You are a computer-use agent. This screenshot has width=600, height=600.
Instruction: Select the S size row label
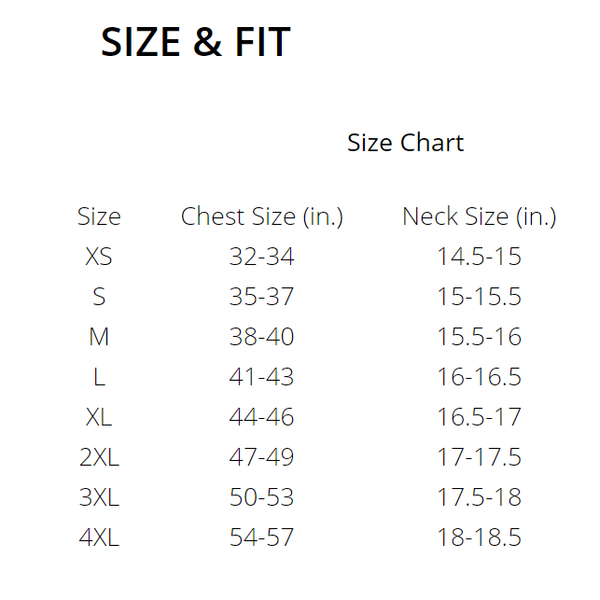[99, 297]
